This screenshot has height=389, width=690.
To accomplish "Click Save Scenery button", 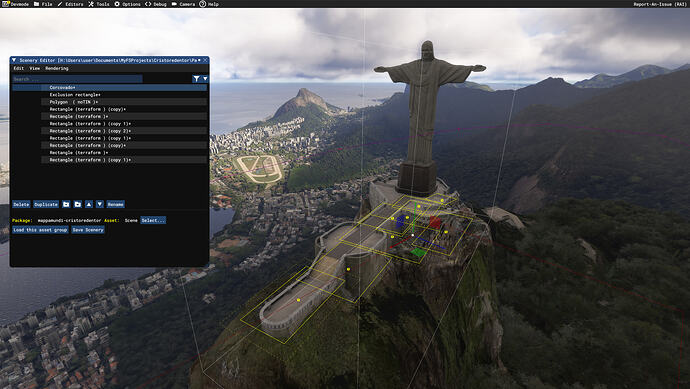I will (88, 230).
